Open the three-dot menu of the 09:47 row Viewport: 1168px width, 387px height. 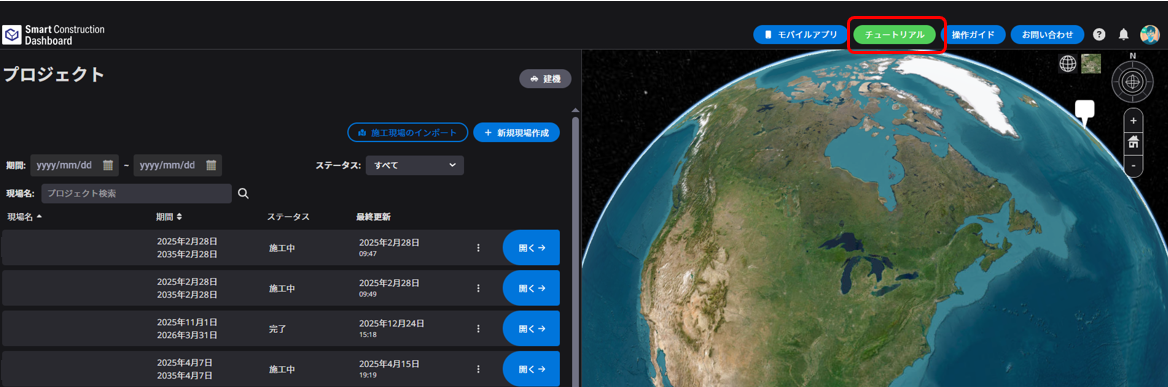[478, 248]
